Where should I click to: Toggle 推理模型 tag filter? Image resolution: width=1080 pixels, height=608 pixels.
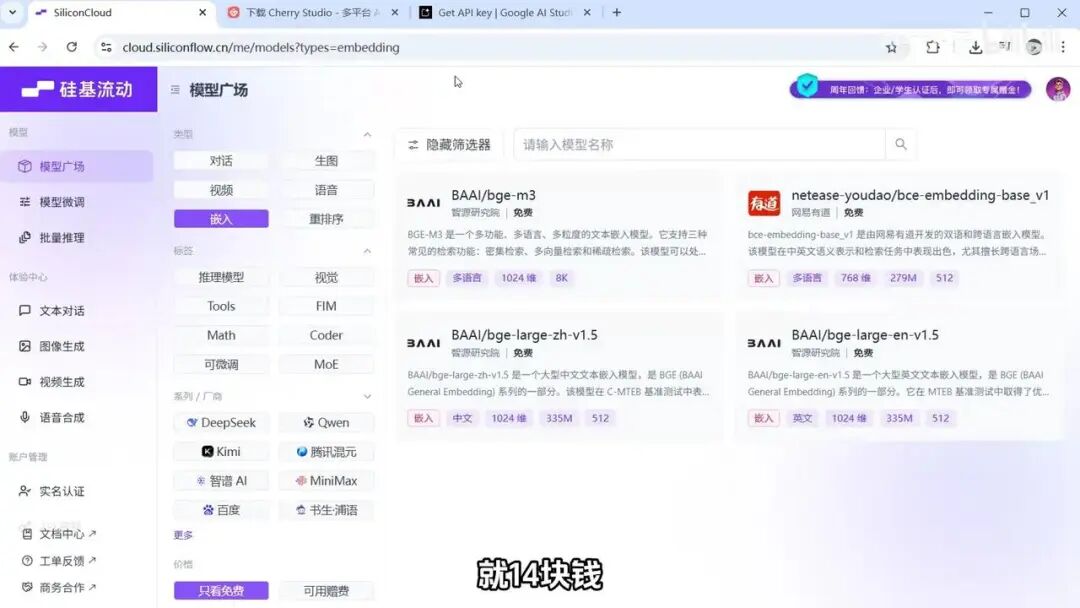pyautogui.click(x=221, y=277)
